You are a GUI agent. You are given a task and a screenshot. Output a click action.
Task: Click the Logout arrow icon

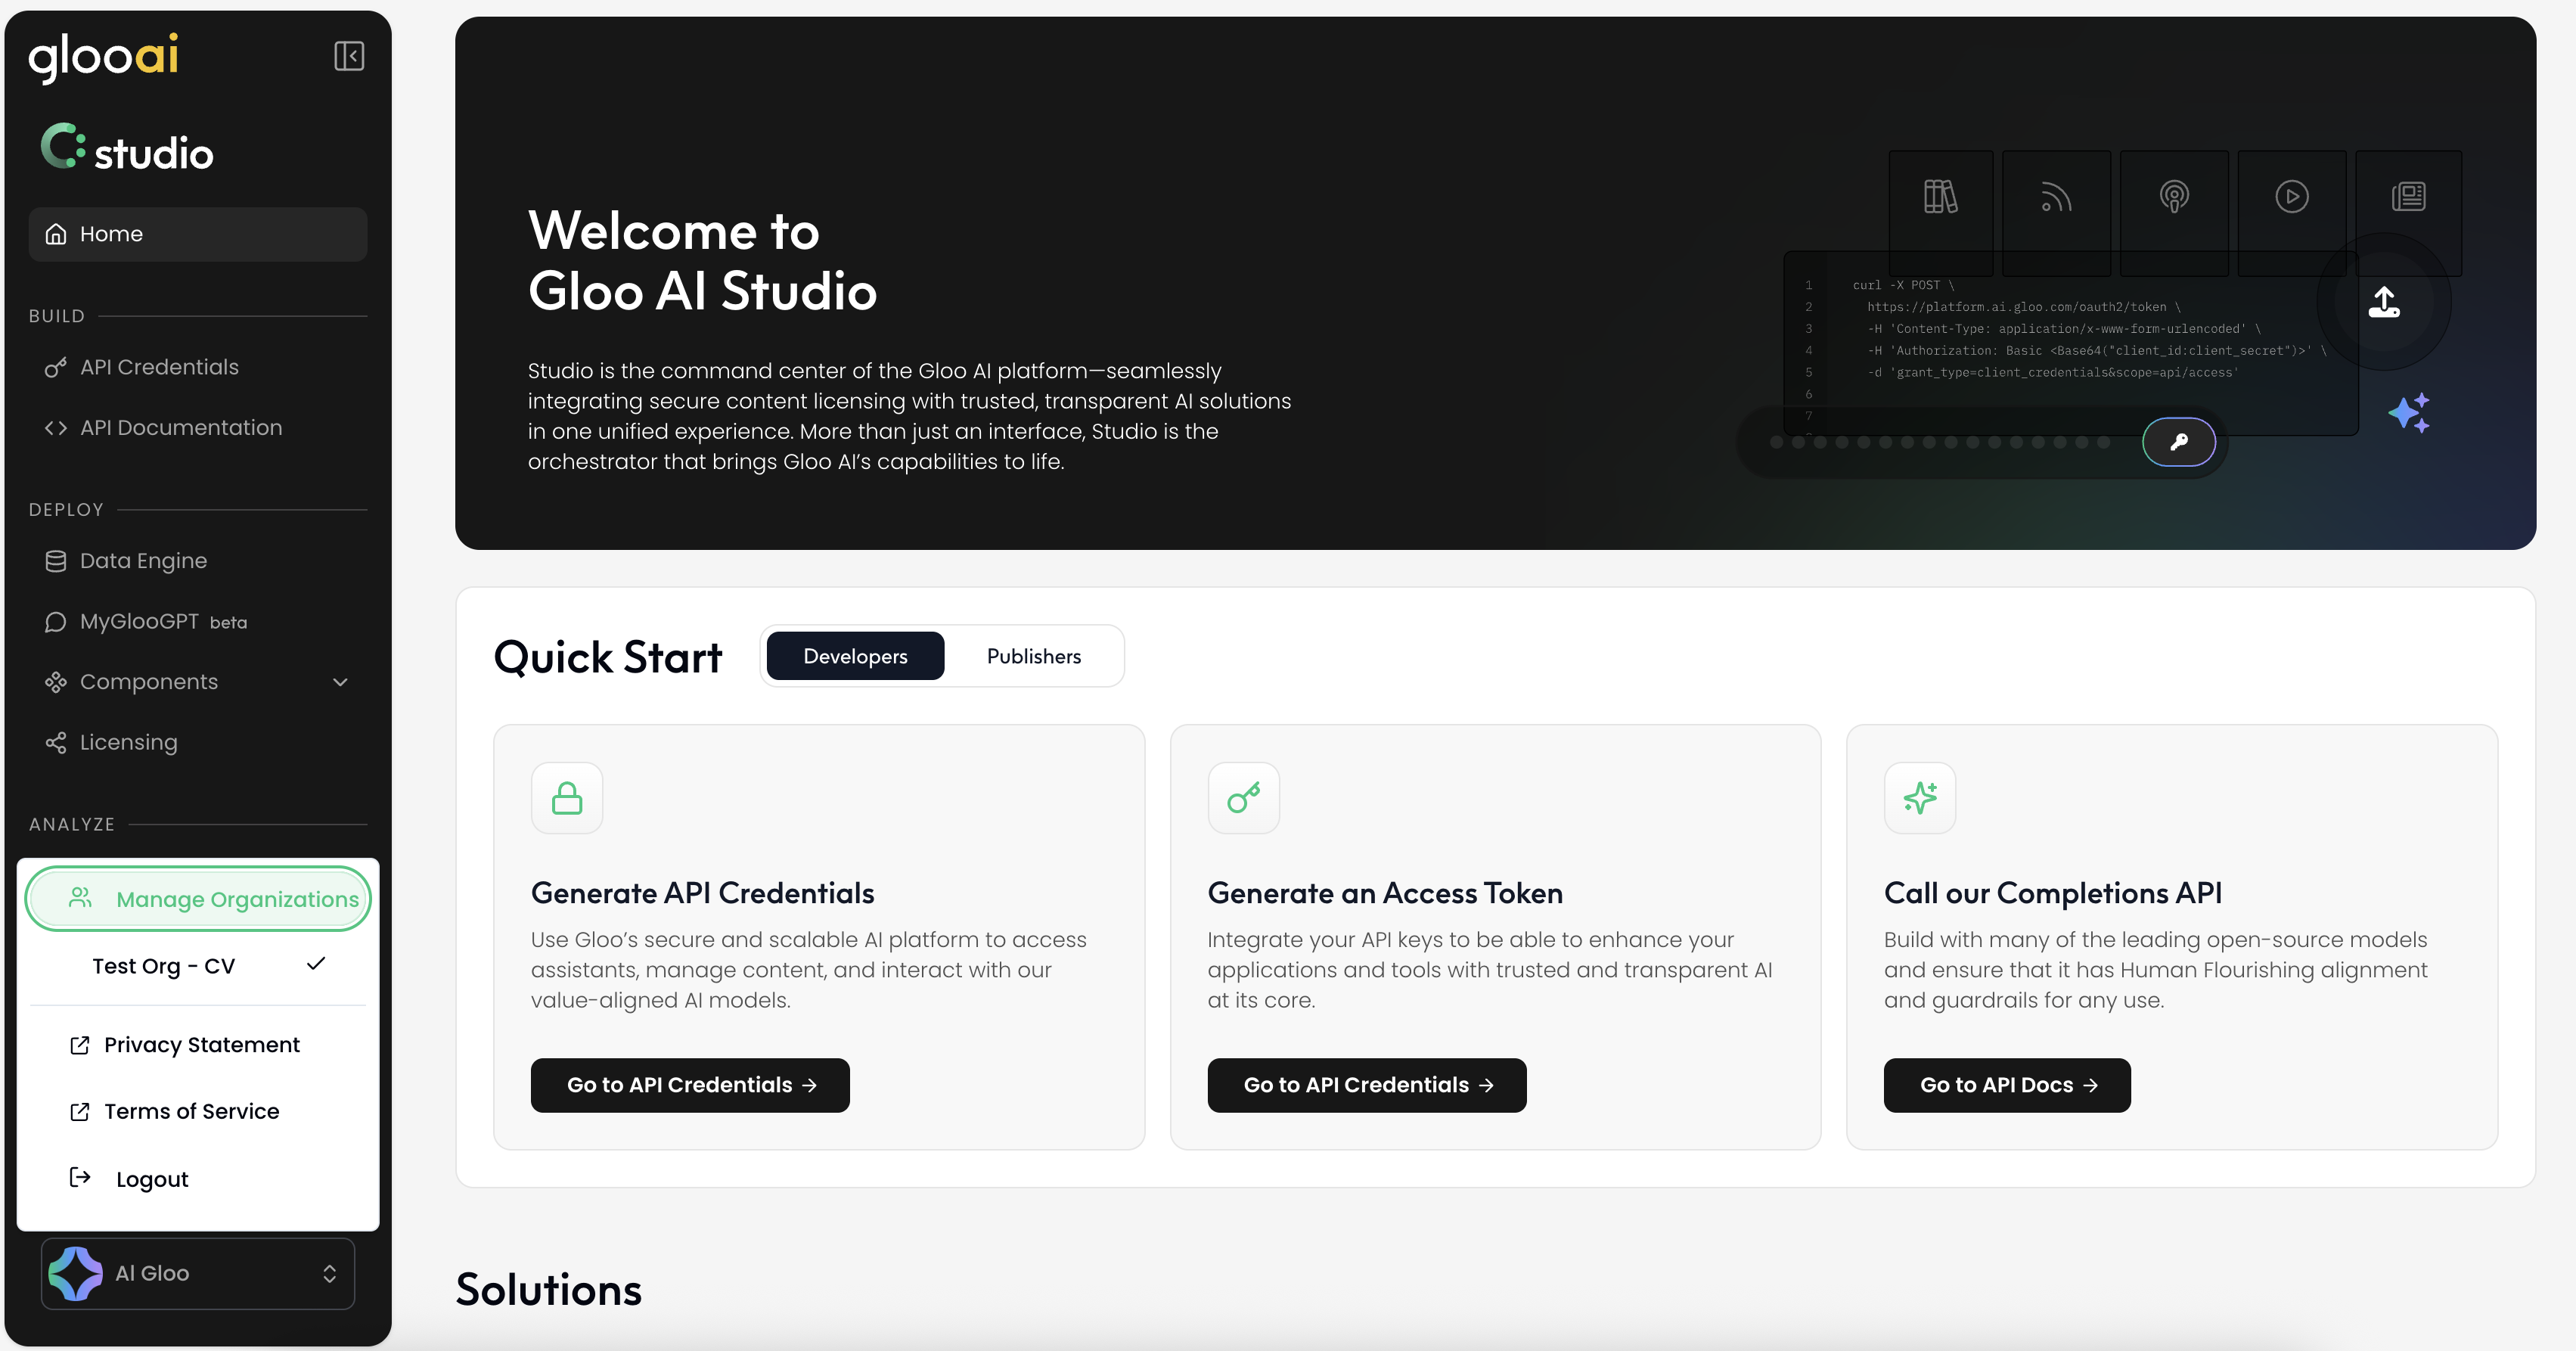coord(80,1178)
